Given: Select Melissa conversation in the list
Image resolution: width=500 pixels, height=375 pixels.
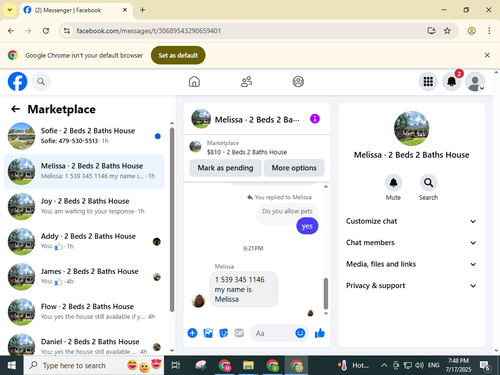Looking at the screenshot, I should tap(84, 171).
